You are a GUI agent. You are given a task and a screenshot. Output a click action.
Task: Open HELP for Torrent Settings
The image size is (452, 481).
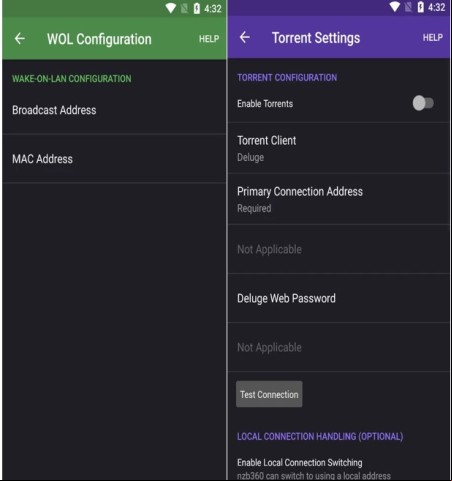coord(433,38)
